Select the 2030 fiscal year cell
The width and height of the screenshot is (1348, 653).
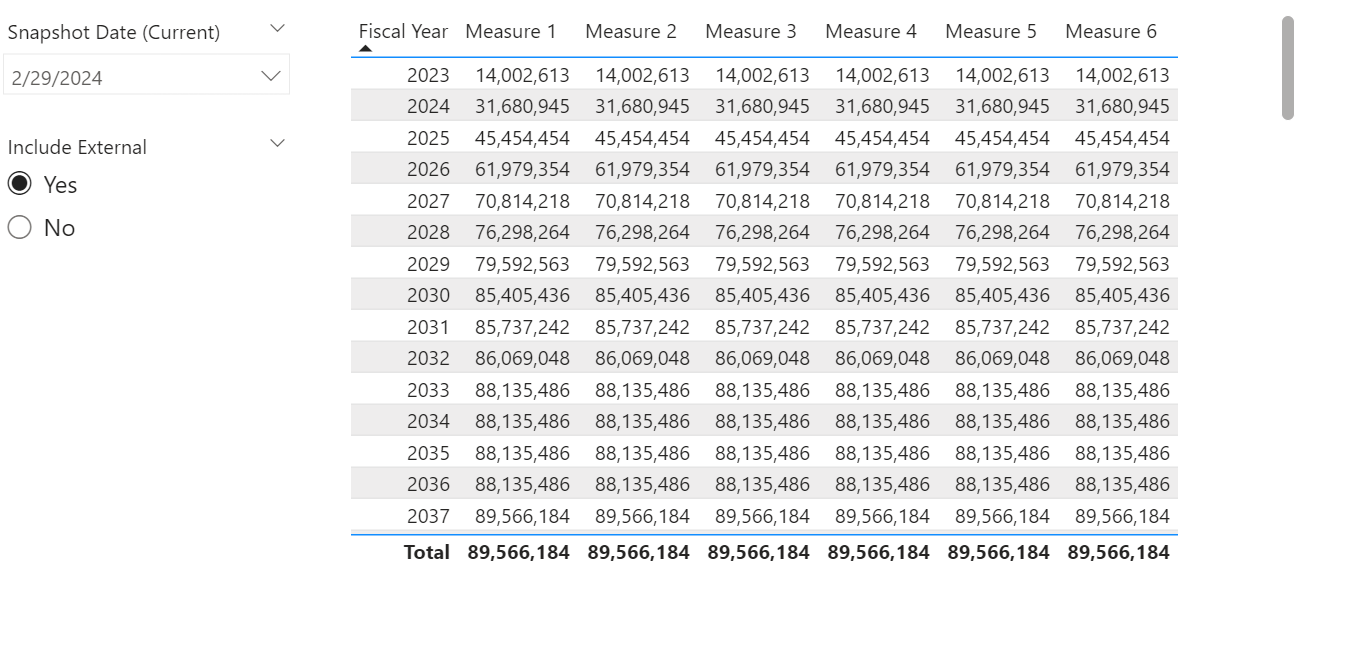[x=428, y=295]
